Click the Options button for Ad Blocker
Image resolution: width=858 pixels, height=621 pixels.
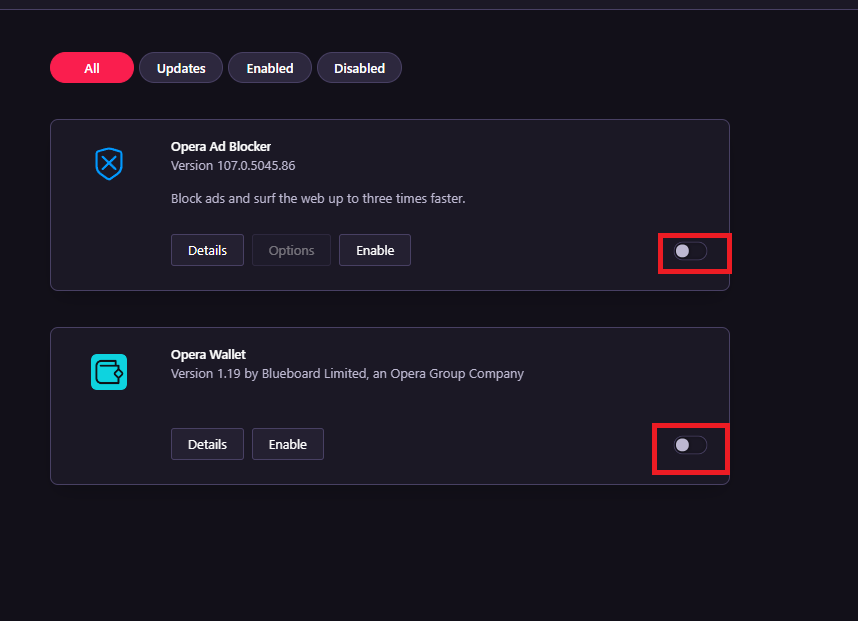pyautogui.click(x=292, y=250)
